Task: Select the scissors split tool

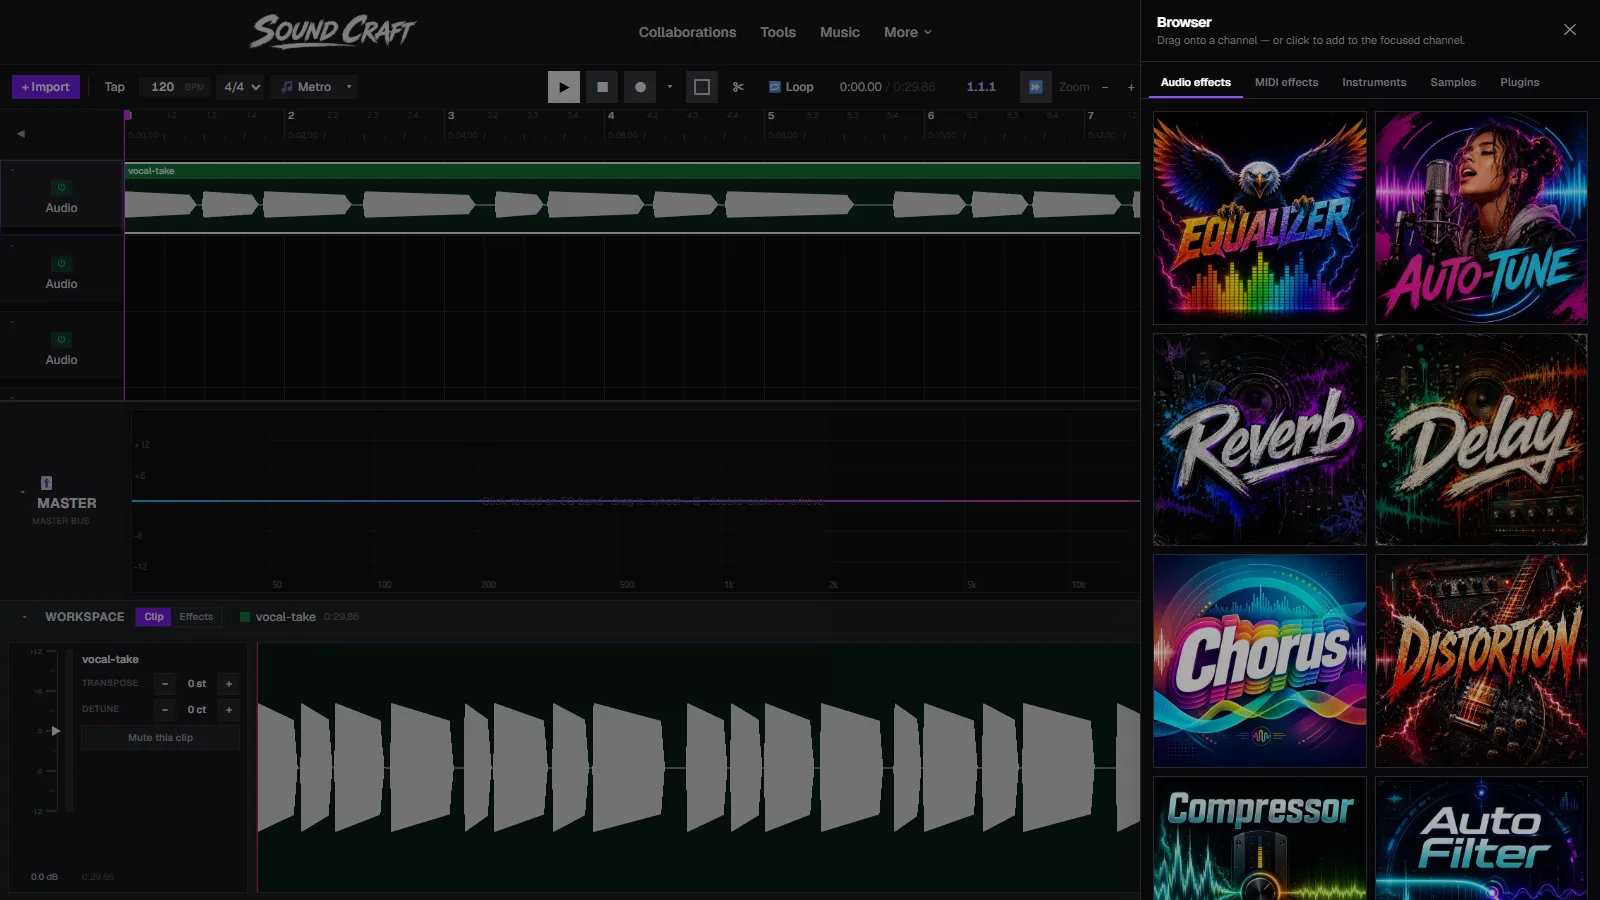Action: 738,87
